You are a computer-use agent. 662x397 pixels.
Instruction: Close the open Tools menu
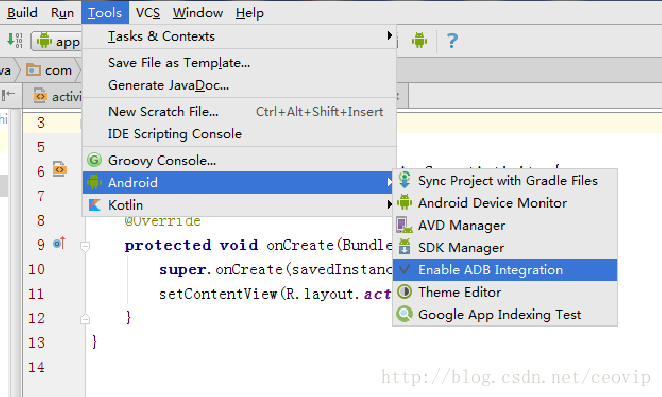pyautogui.click(x=105, y=13)
